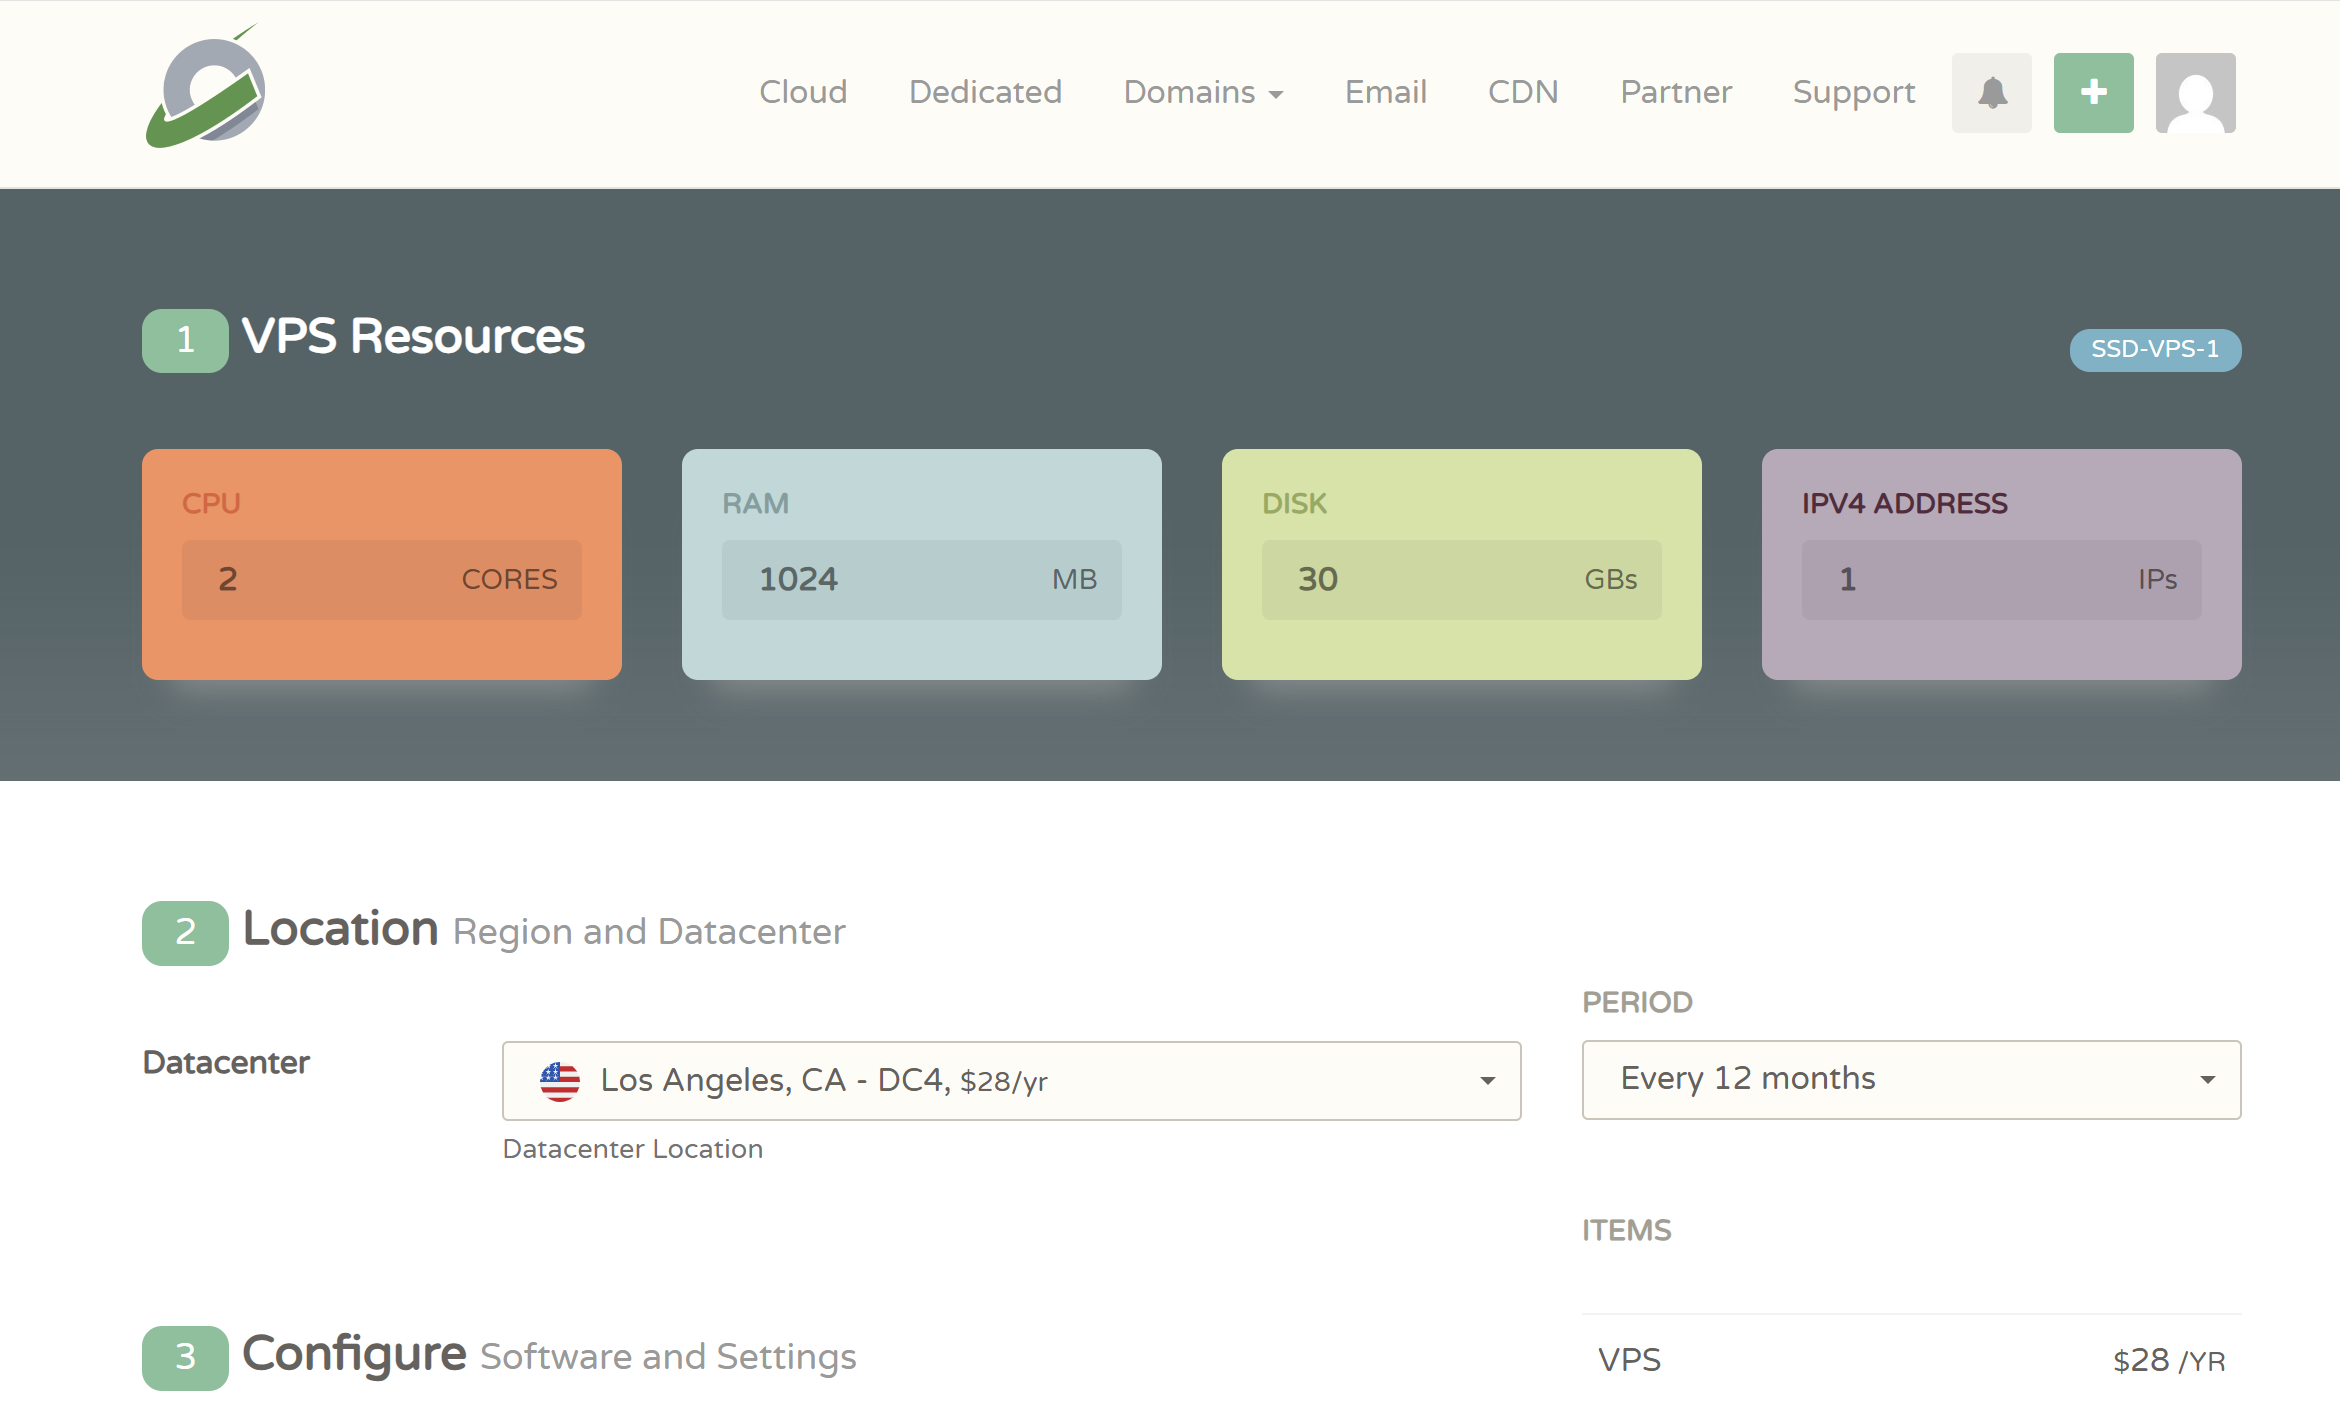Image resolution: width=2340 pixels, height=1410 pixels.
Task: Click the $28 /YR price text
Action: coord(2169,1361)
